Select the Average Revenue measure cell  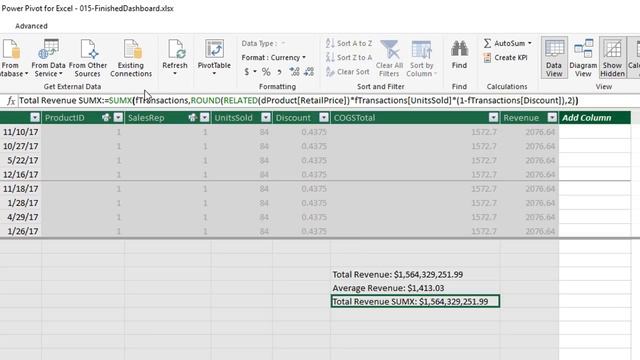(x=415, y=288)
